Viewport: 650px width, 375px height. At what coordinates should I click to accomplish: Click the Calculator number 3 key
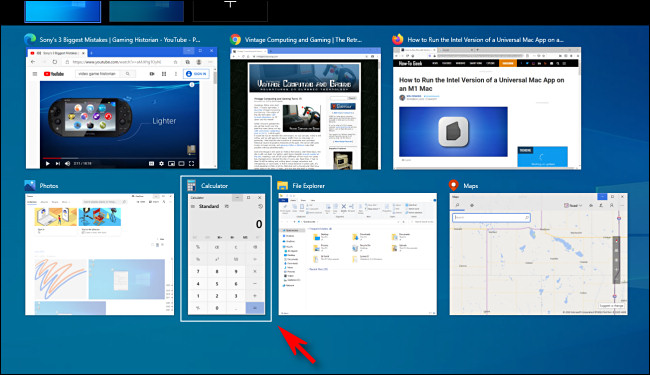pos(236,296)
